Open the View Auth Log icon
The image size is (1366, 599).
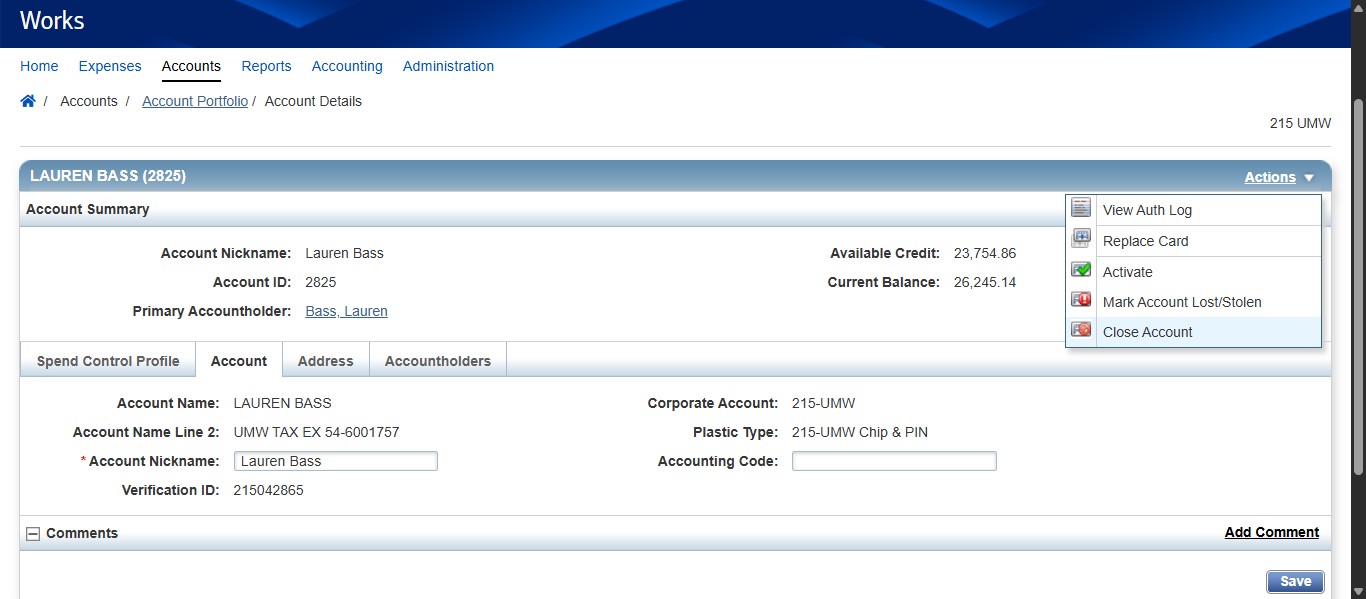(1081, 207)
